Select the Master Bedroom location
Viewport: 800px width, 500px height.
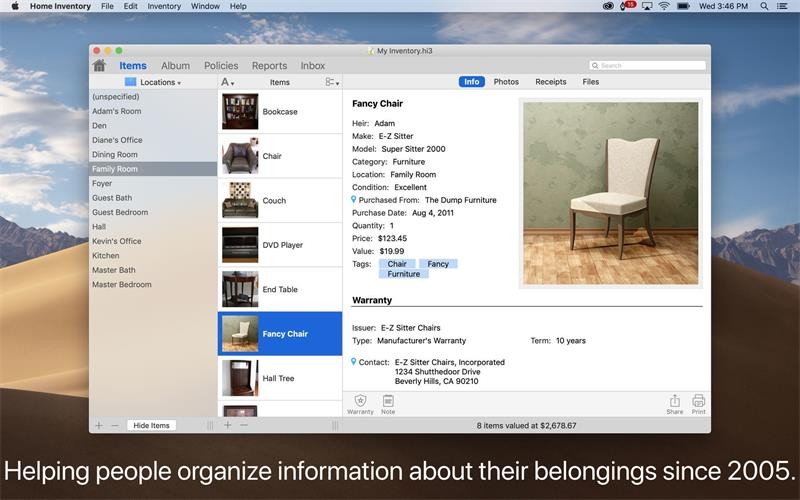(153, 285)
